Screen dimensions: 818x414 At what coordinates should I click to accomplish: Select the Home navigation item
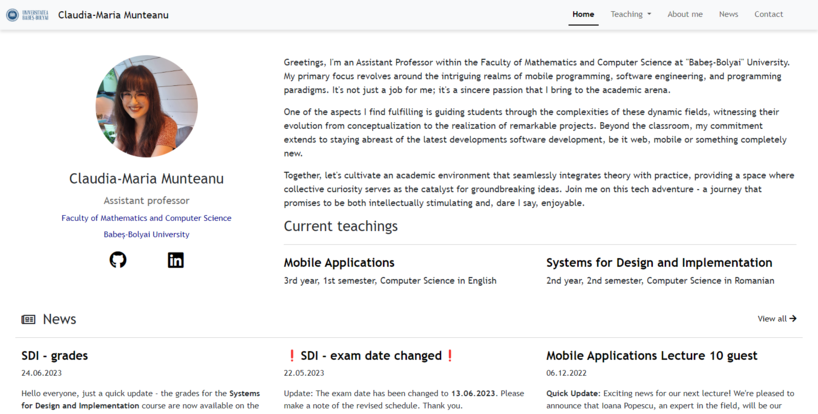pyautogui.click(x=583, y=15)
